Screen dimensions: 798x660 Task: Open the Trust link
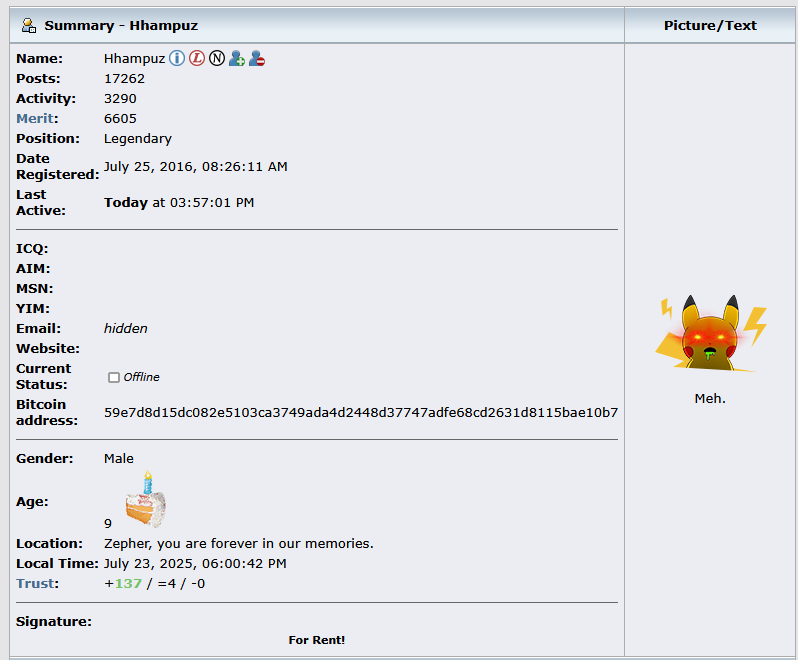pyautogui.click(x=35, y=584)
